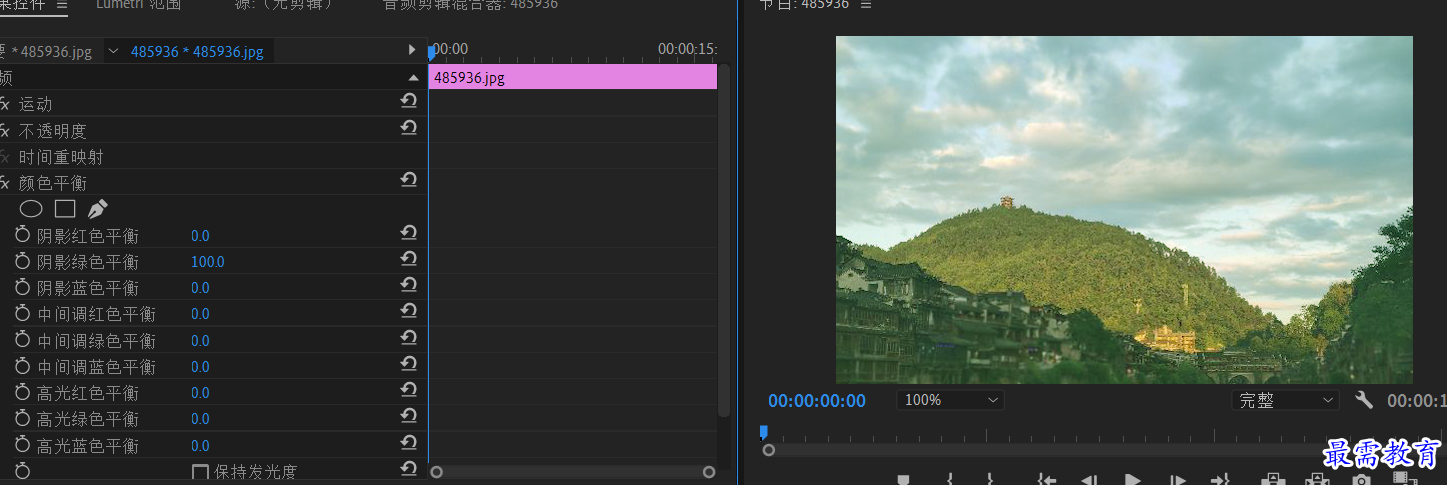Toggle animation stopwatch for 高光蓝色平衡

click(23, 445)
